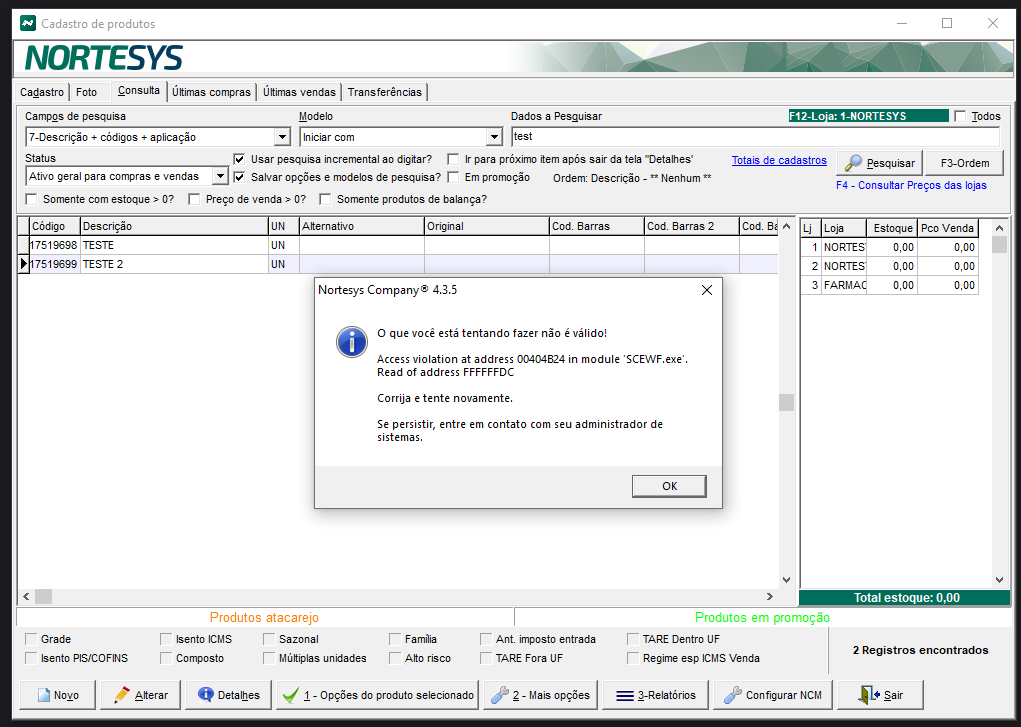
Task: Enable the Todos checkbox
Action: tap(960, 117)
